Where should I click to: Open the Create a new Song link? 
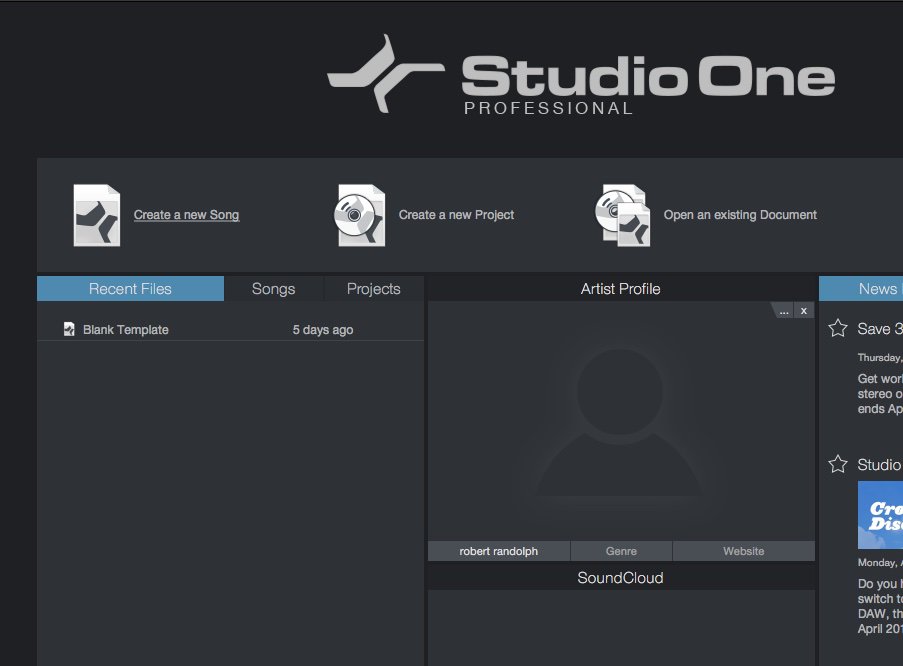pyautogui.click(x=186, y=215)
